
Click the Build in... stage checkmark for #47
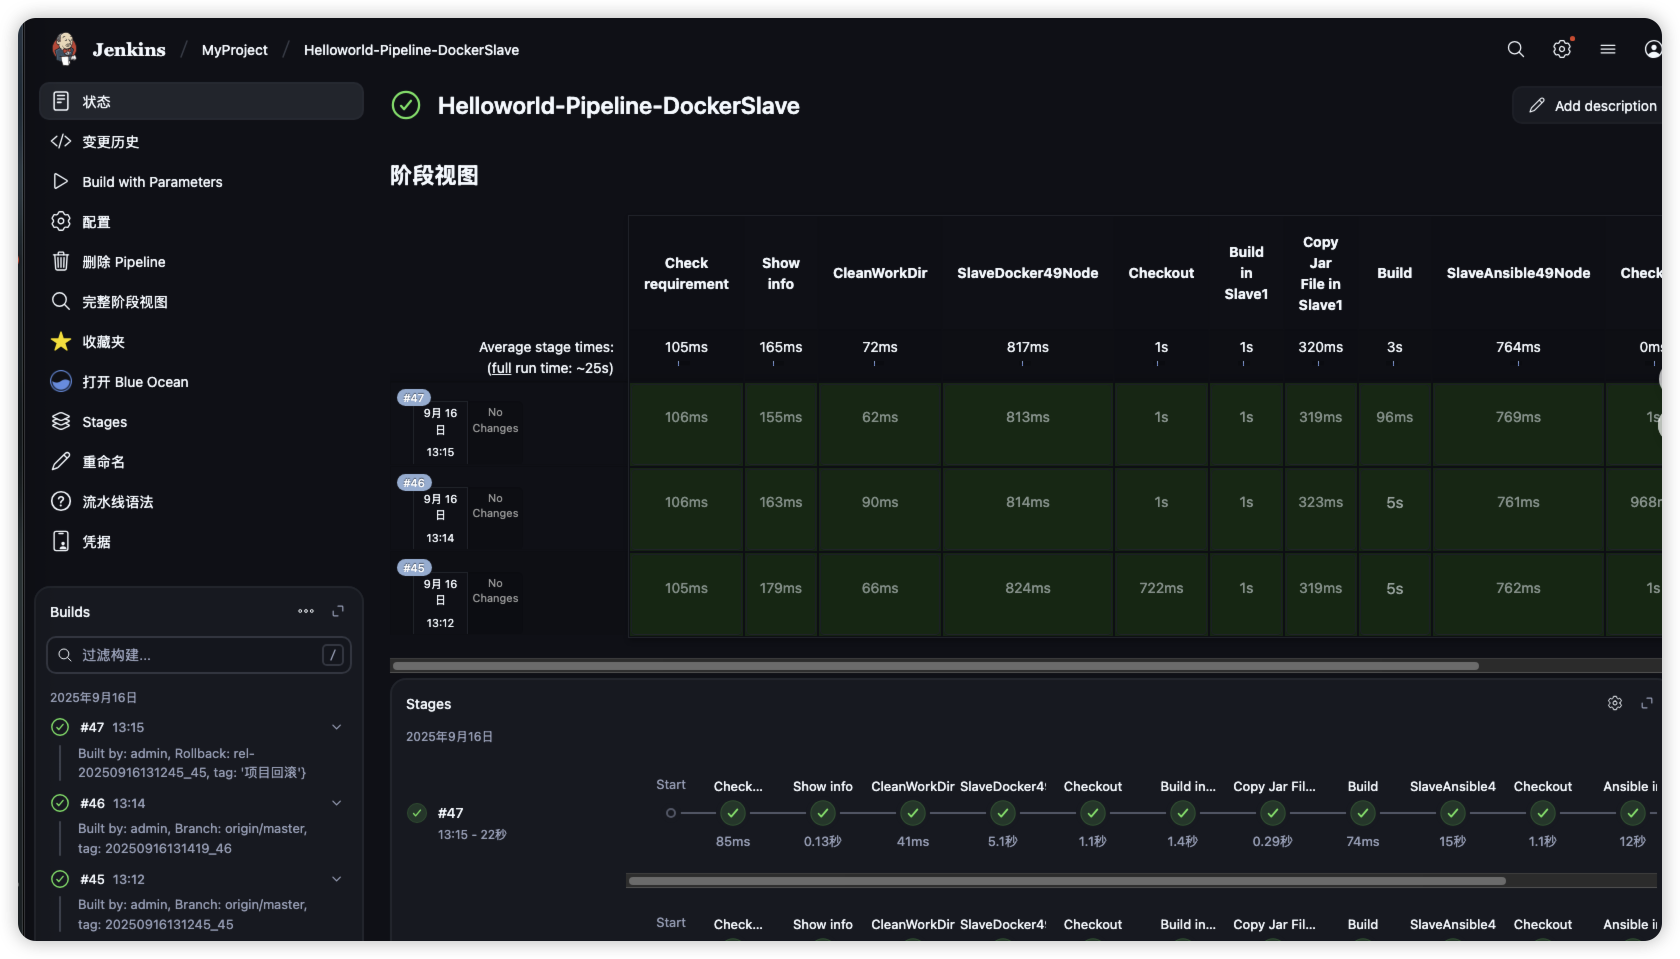(1183, 813)
